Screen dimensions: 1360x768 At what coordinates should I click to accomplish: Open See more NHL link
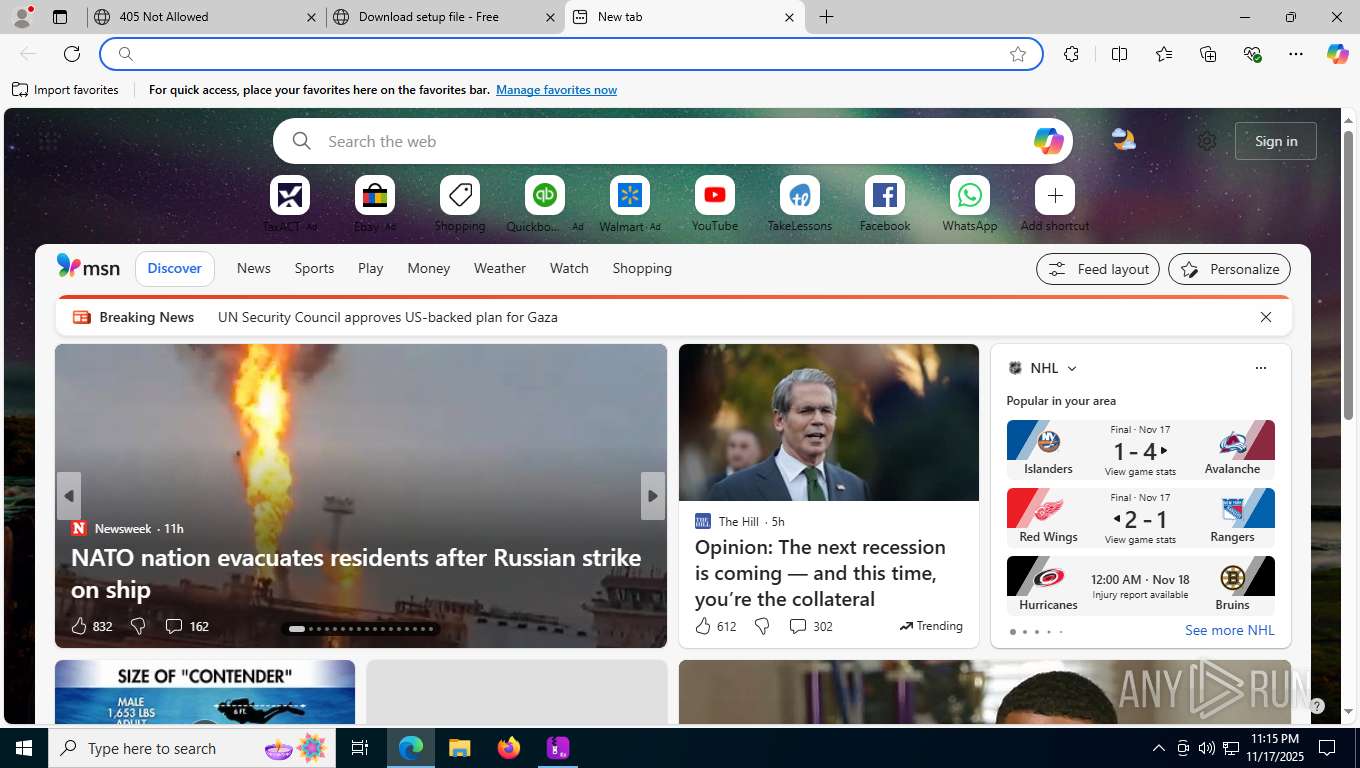click(x=1230, y=630)
